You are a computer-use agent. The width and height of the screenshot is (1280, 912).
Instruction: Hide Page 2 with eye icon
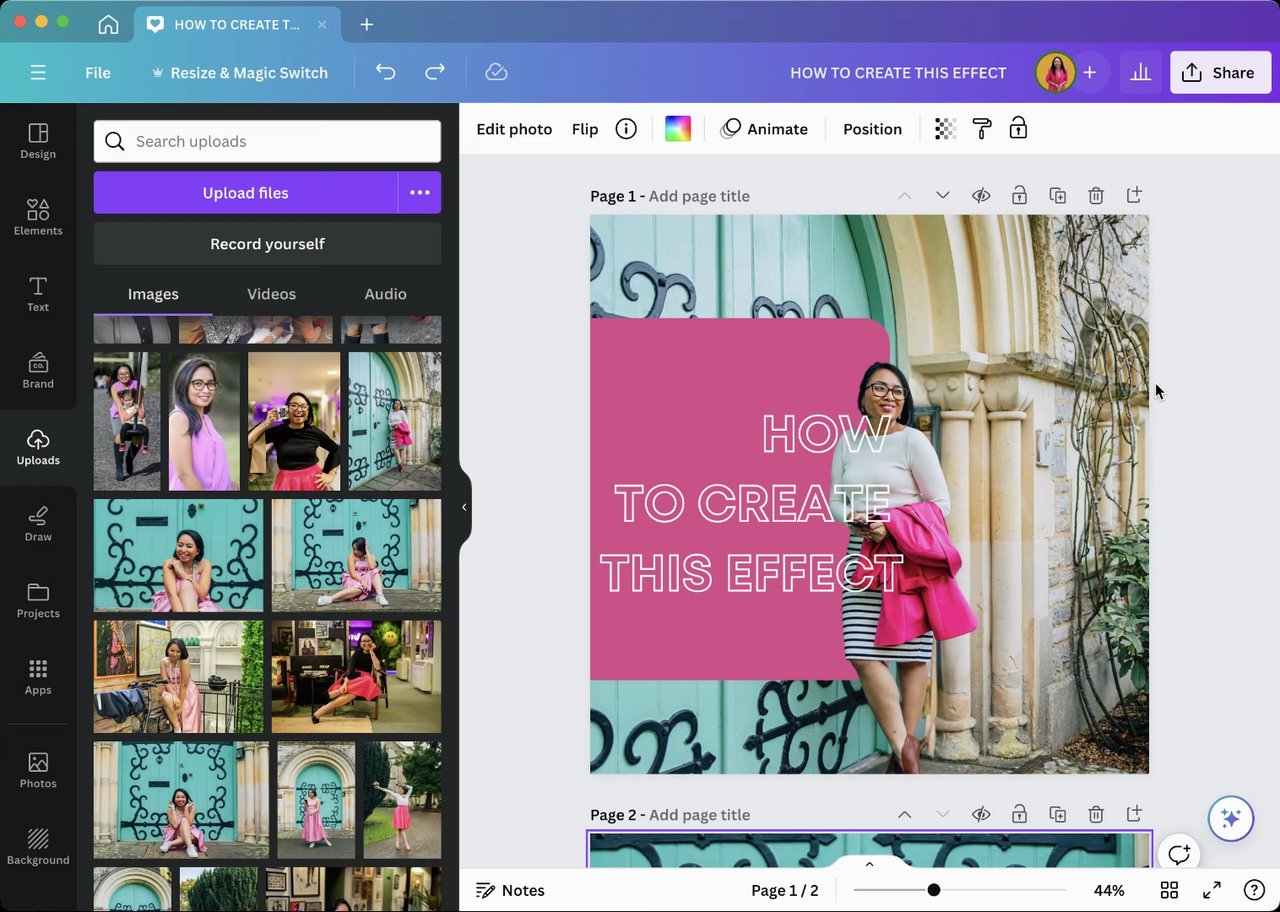[981, 815]
